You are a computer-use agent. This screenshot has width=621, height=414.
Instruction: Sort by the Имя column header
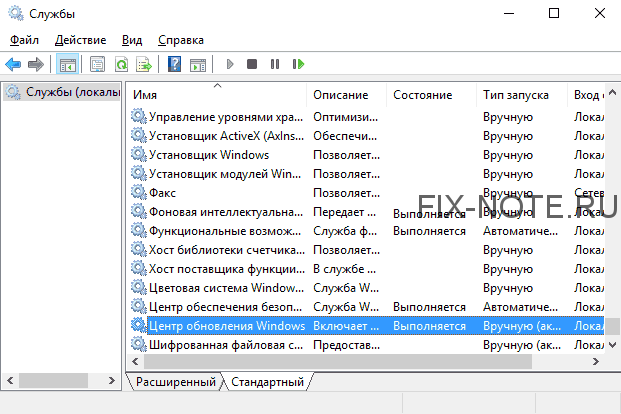(217, 95)
